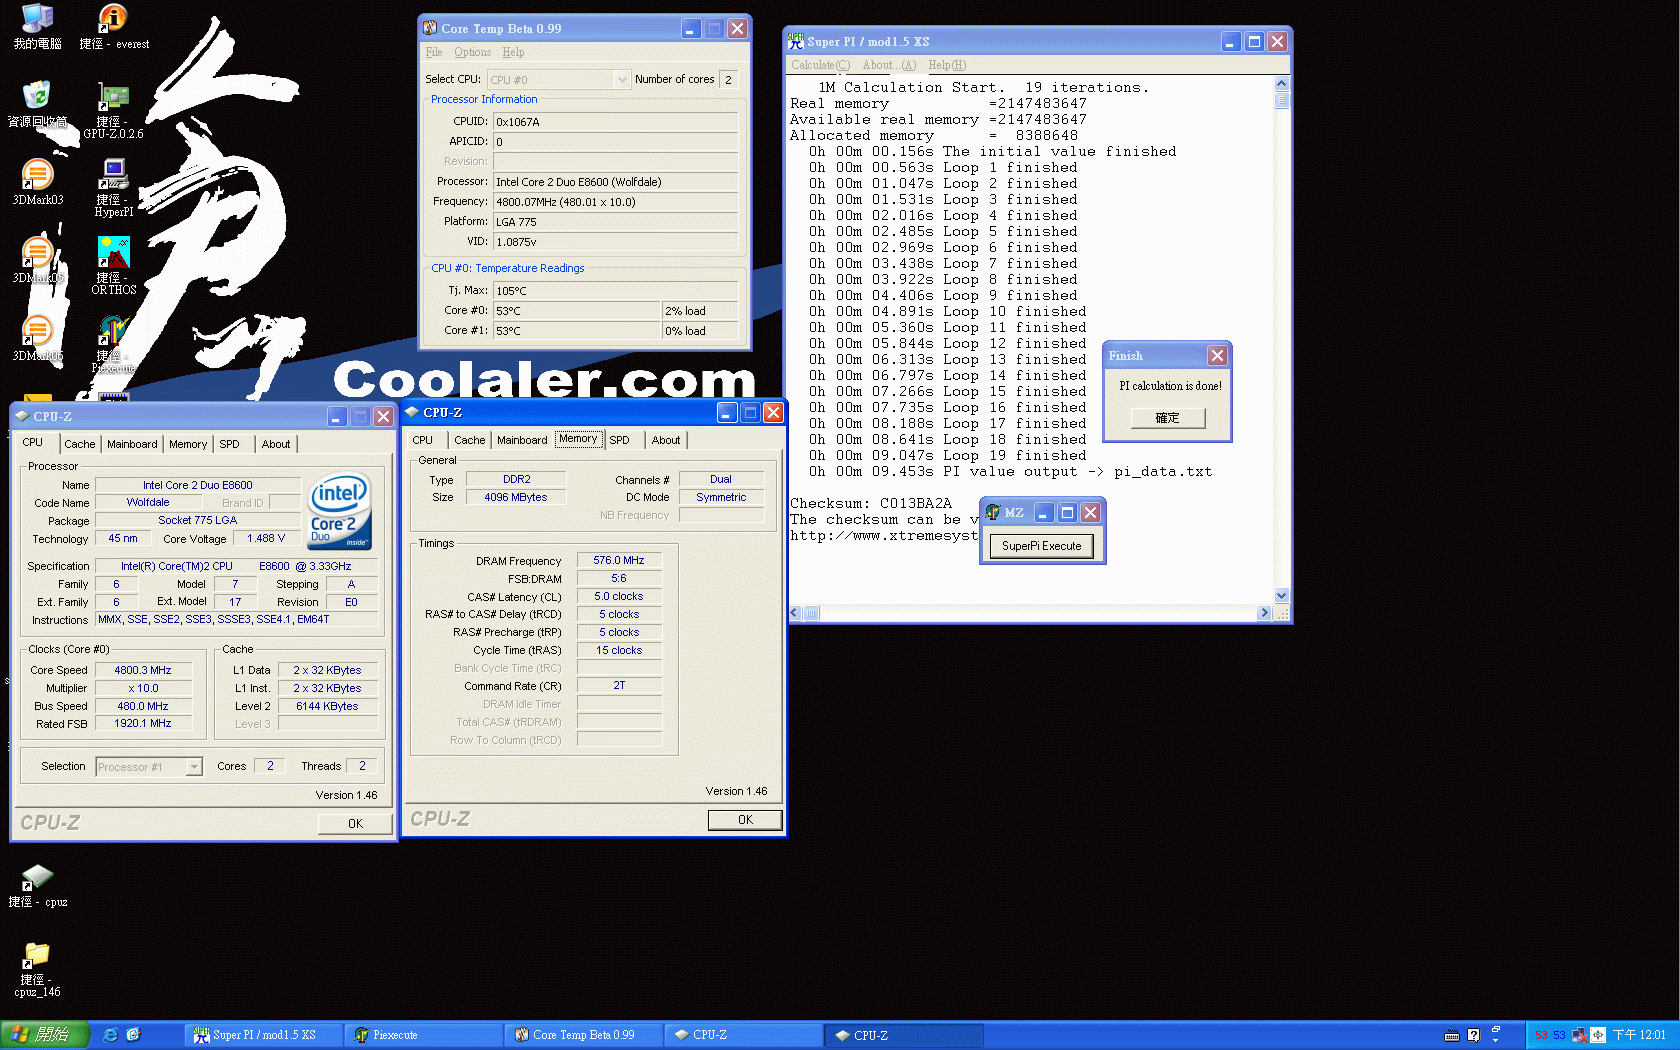
Task: Open Core Temp Help menu
Action: point(513,52)
